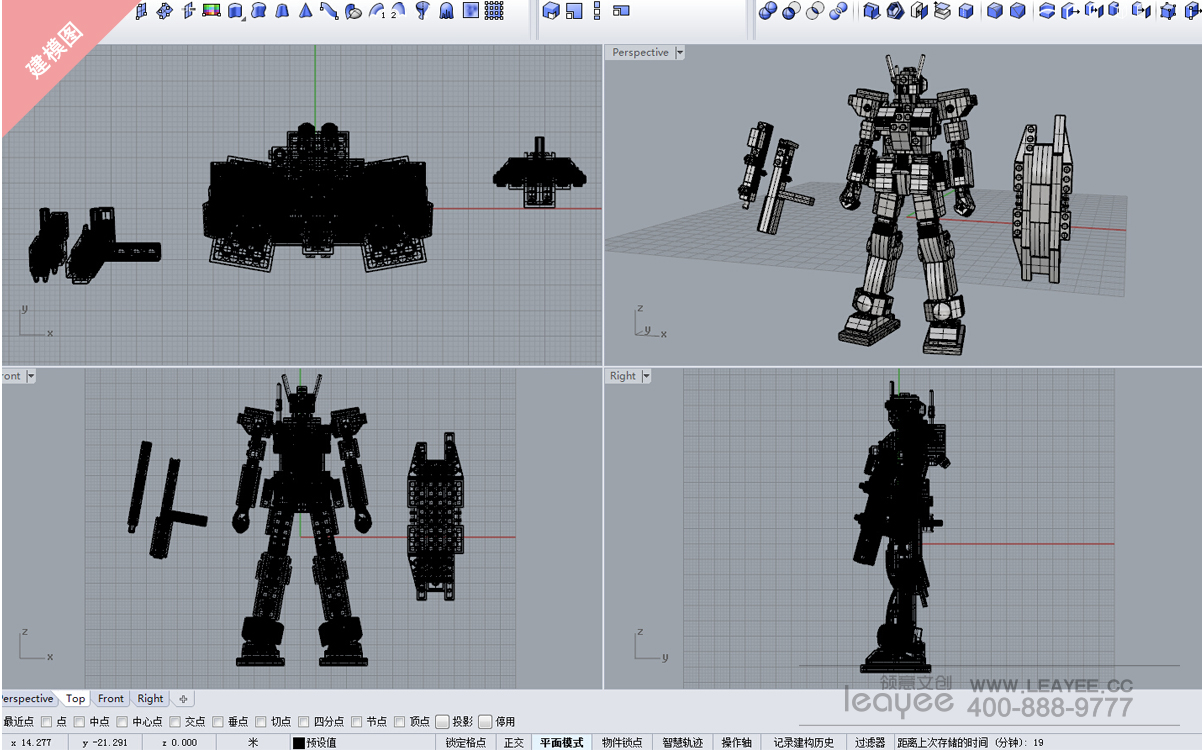Expand the Front viewport dropdown arrow

31,376
